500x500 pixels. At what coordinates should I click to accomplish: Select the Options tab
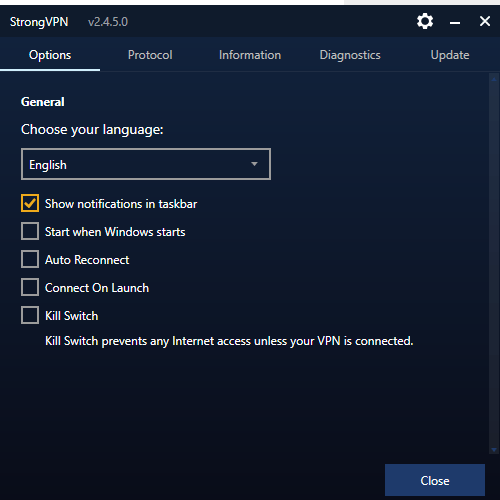click(x=50, y=55)
